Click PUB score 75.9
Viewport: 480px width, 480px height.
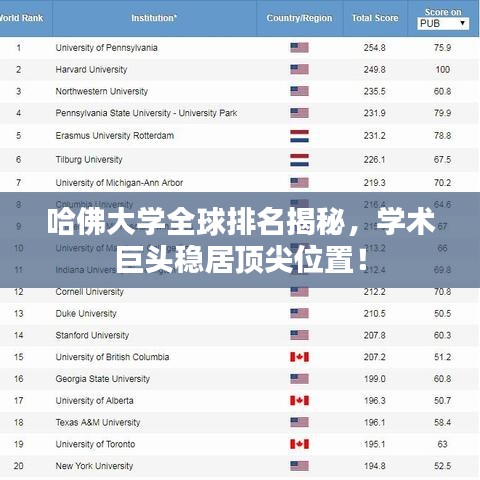point(443,48)
